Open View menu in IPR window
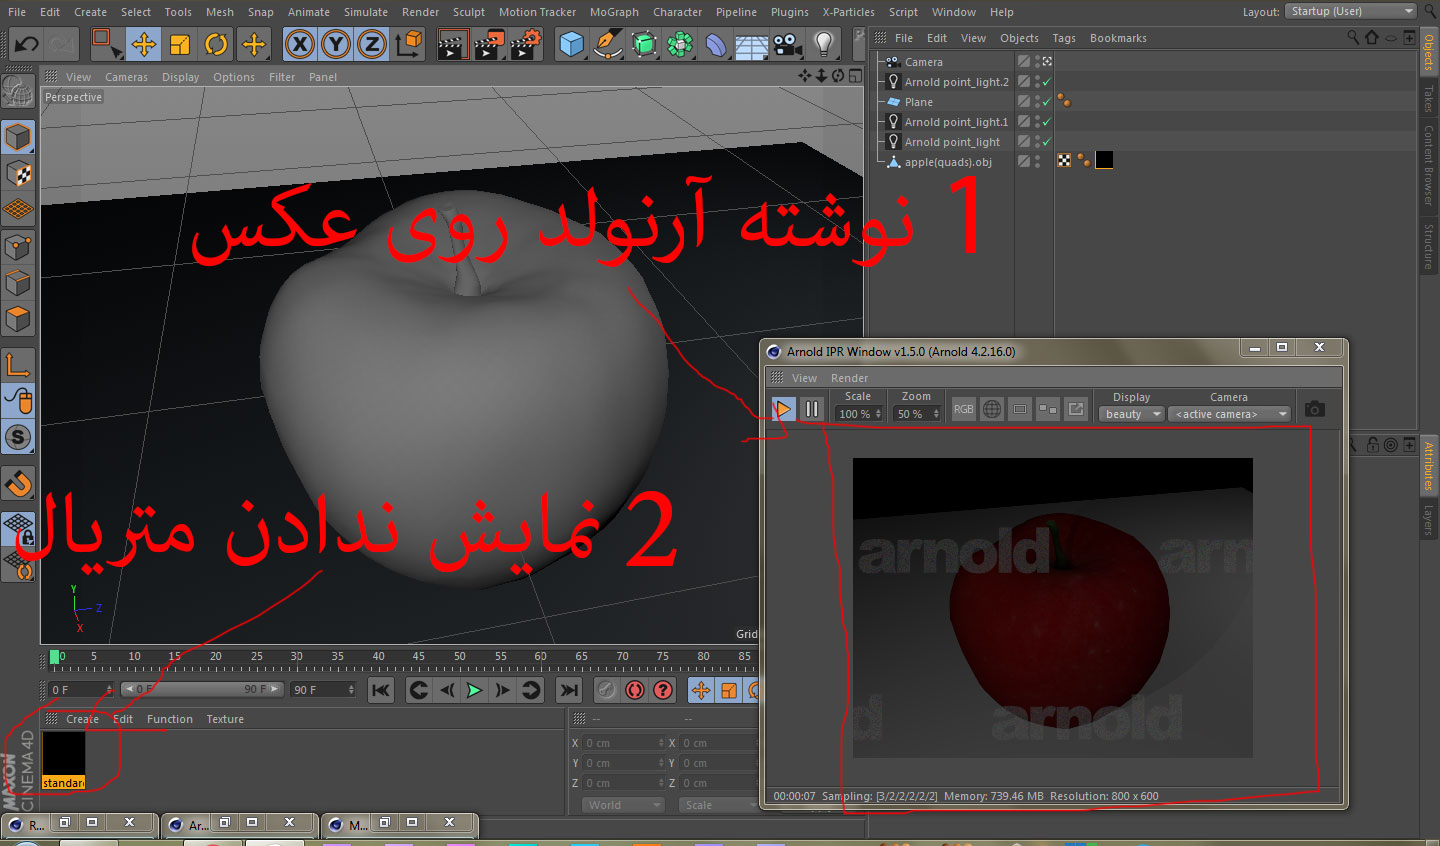Viewport: 1440px width, 846px height. (804, 378)
